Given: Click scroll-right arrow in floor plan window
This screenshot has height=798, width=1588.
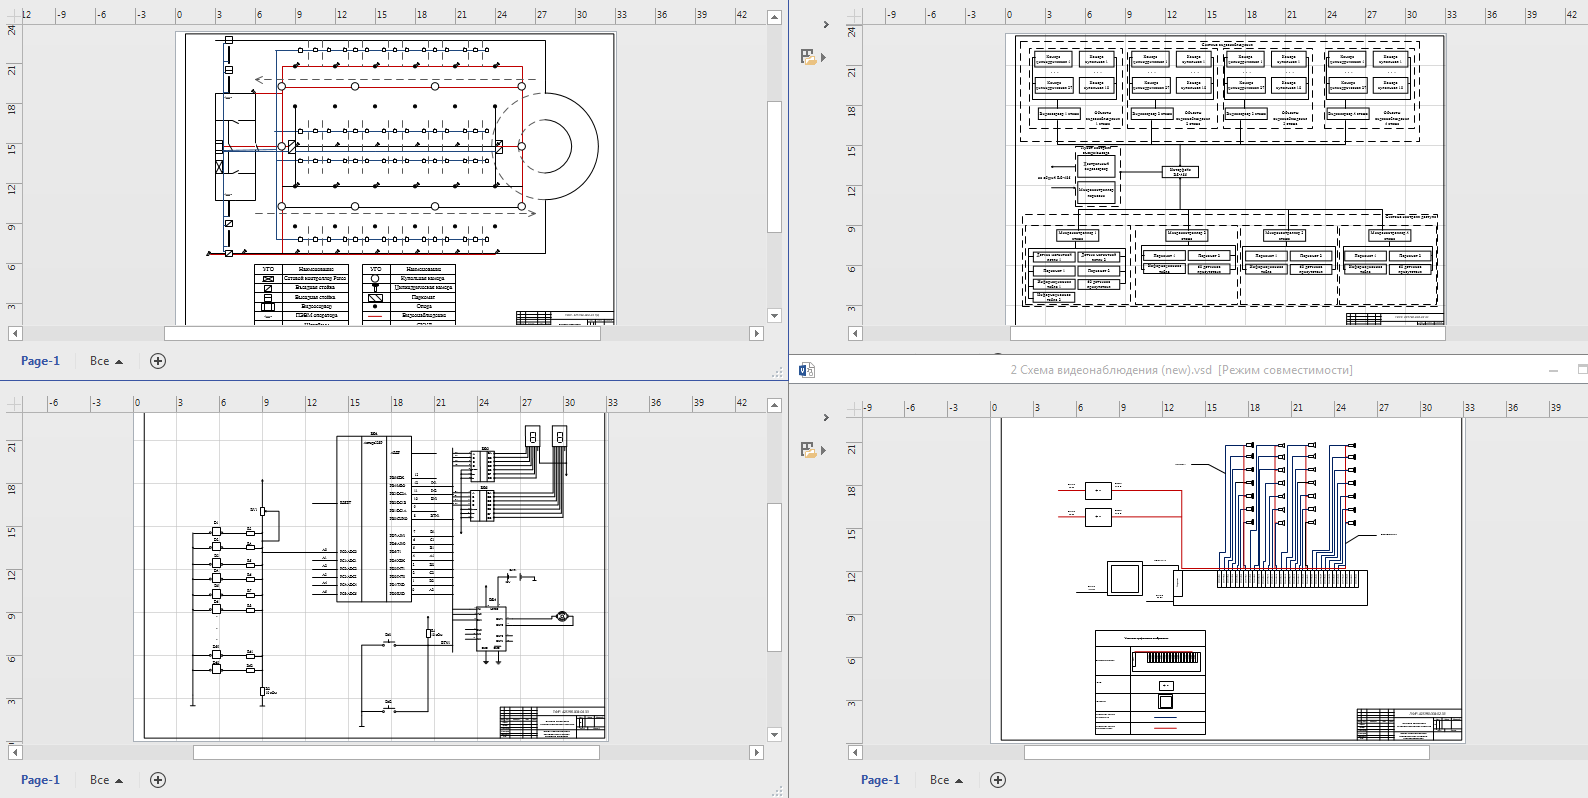Looking at the screenshot, I should [x=757, y=334].
